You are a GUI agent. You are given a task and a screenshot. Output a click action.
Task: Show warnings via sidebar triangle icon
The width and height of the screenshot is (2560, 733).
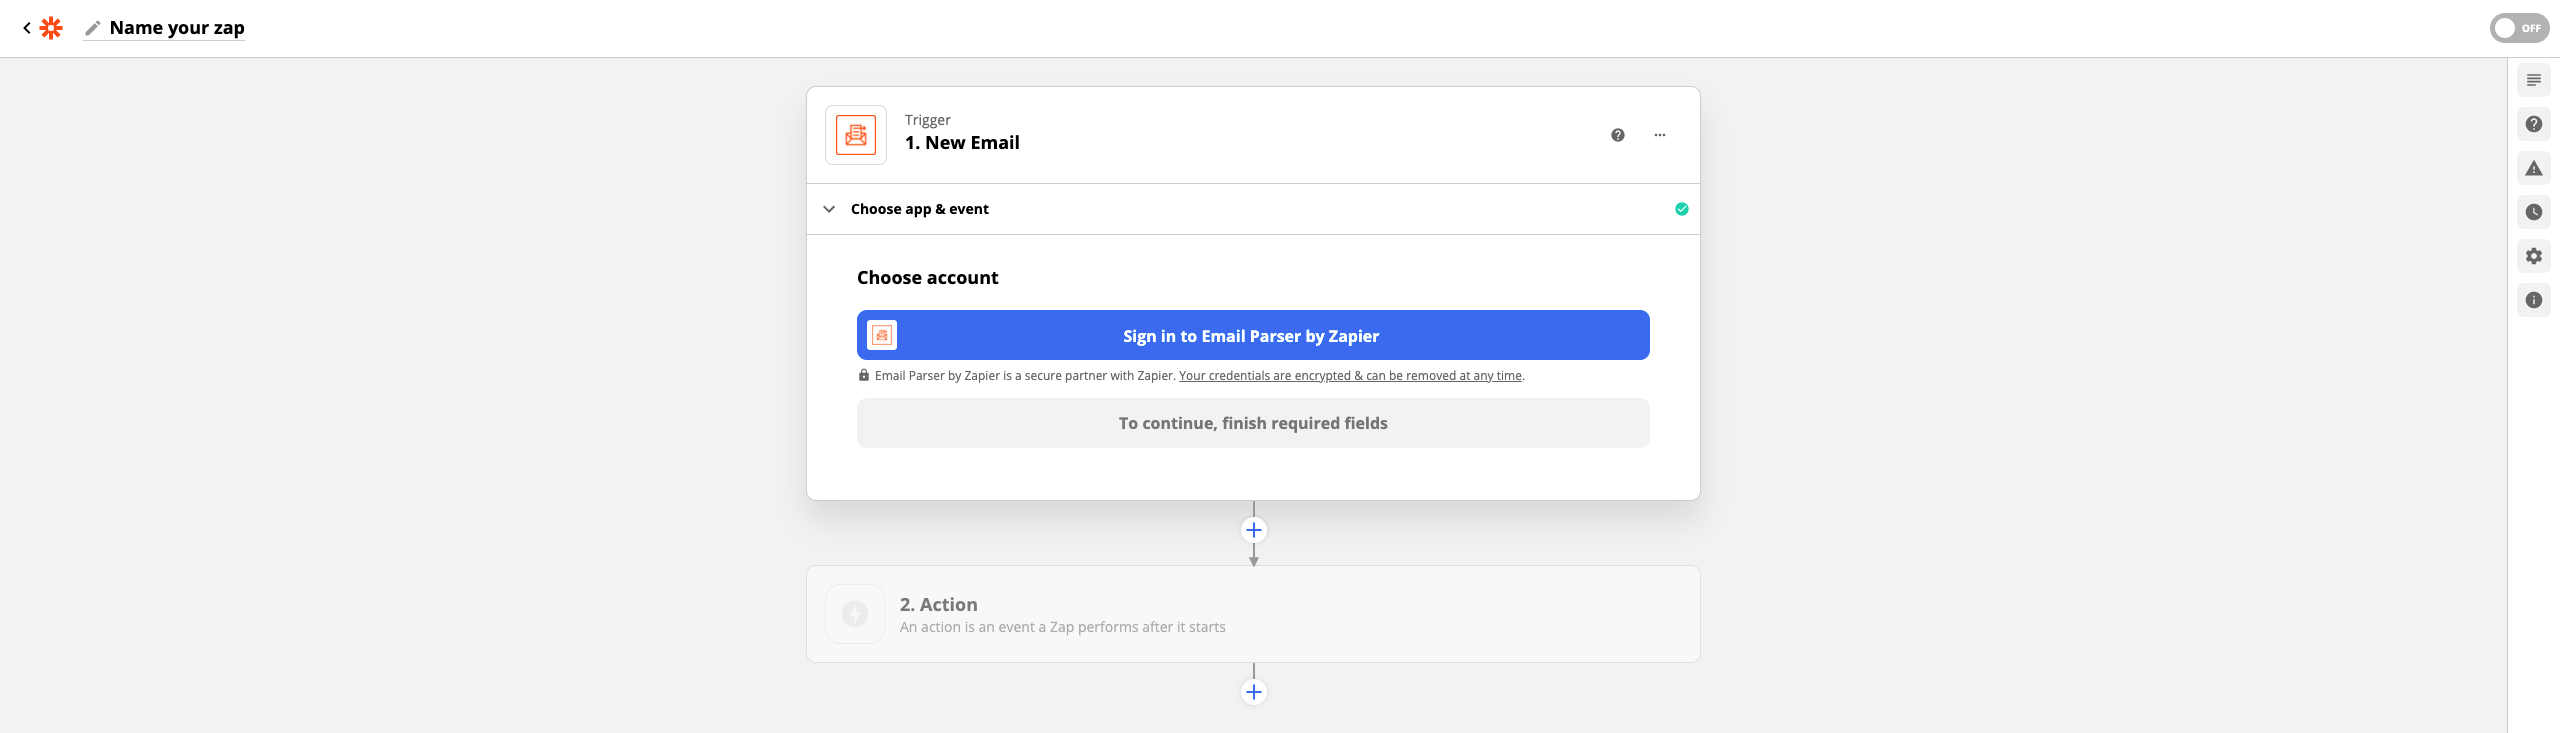(2533, 168)
